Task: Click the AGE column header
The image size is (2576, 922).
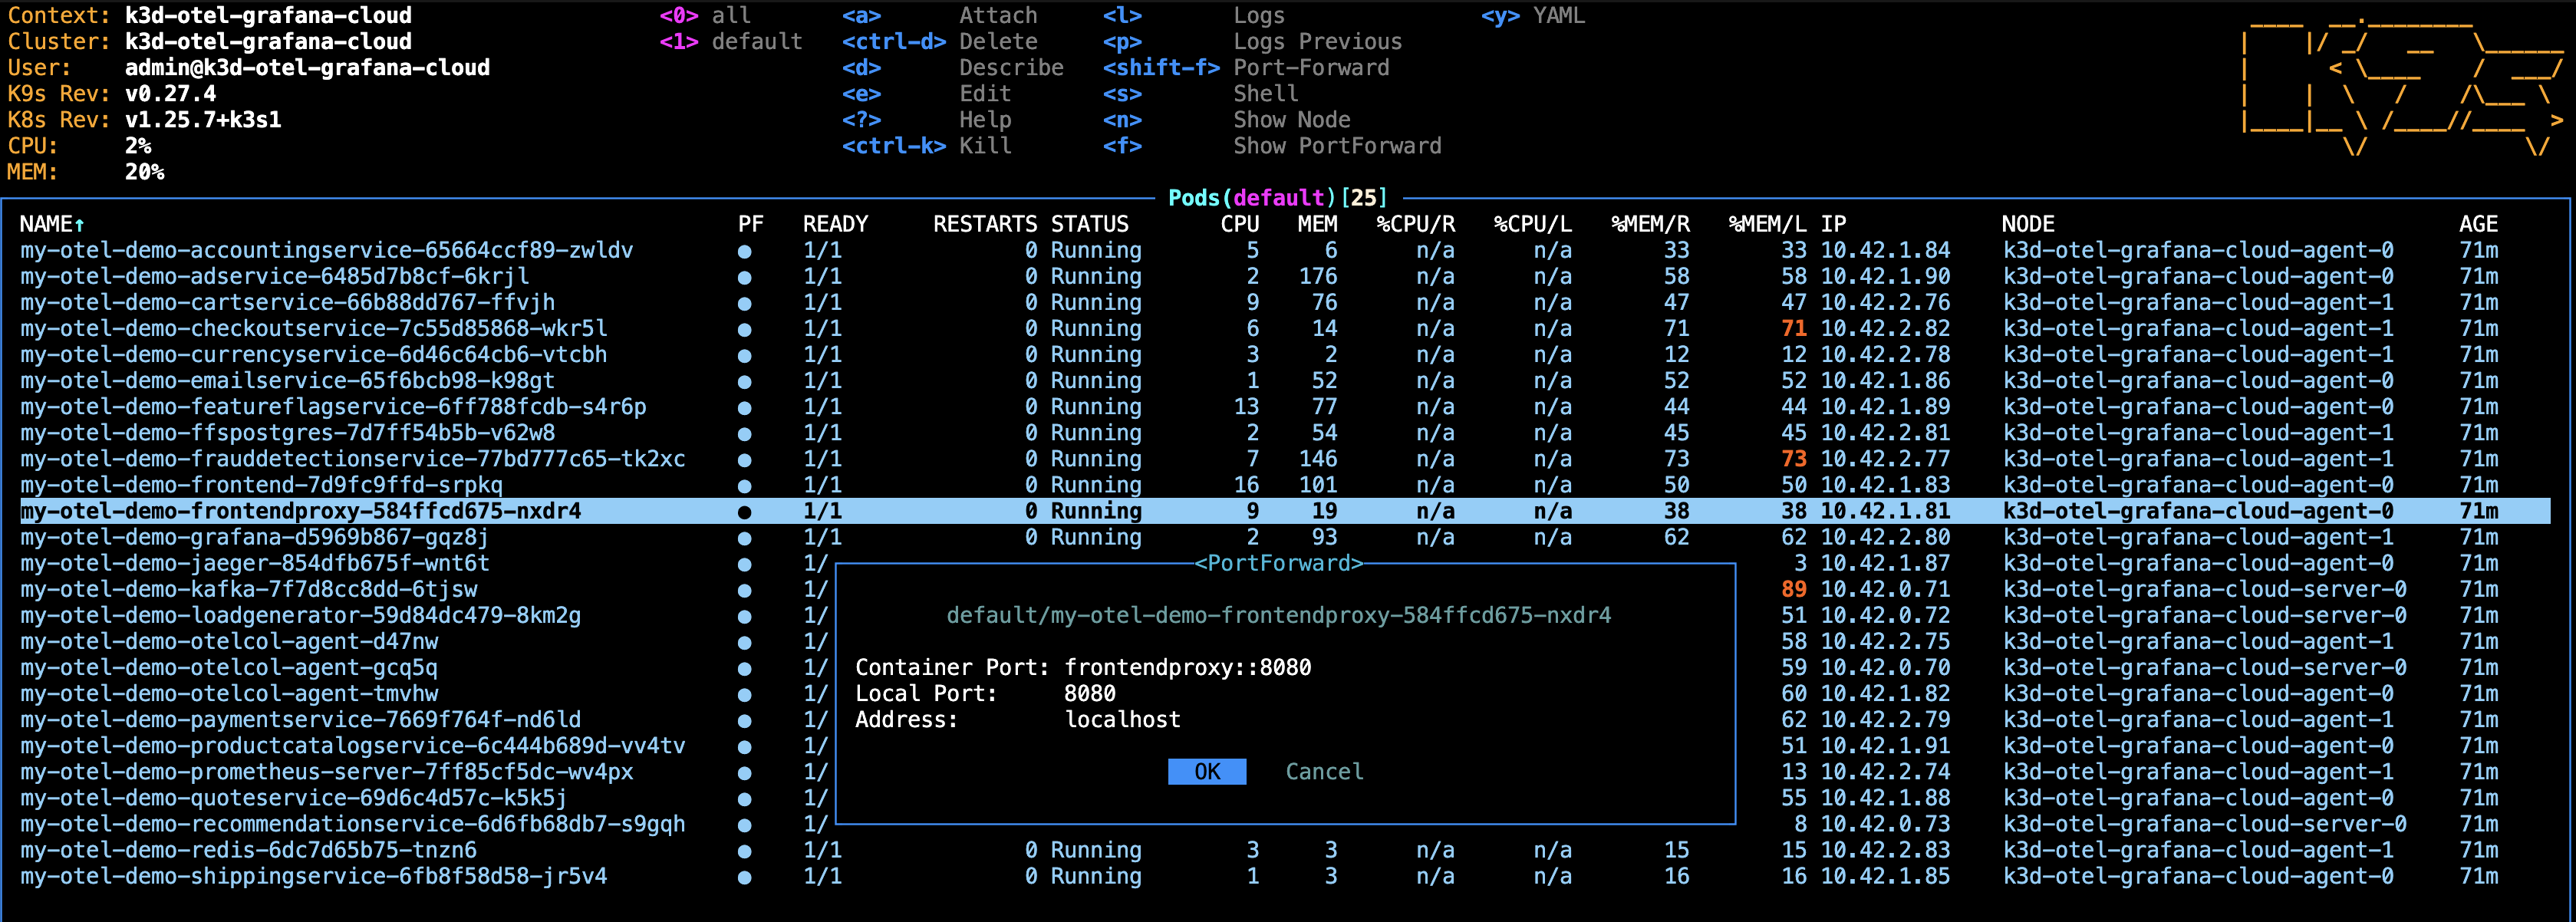Action: 2478,224
